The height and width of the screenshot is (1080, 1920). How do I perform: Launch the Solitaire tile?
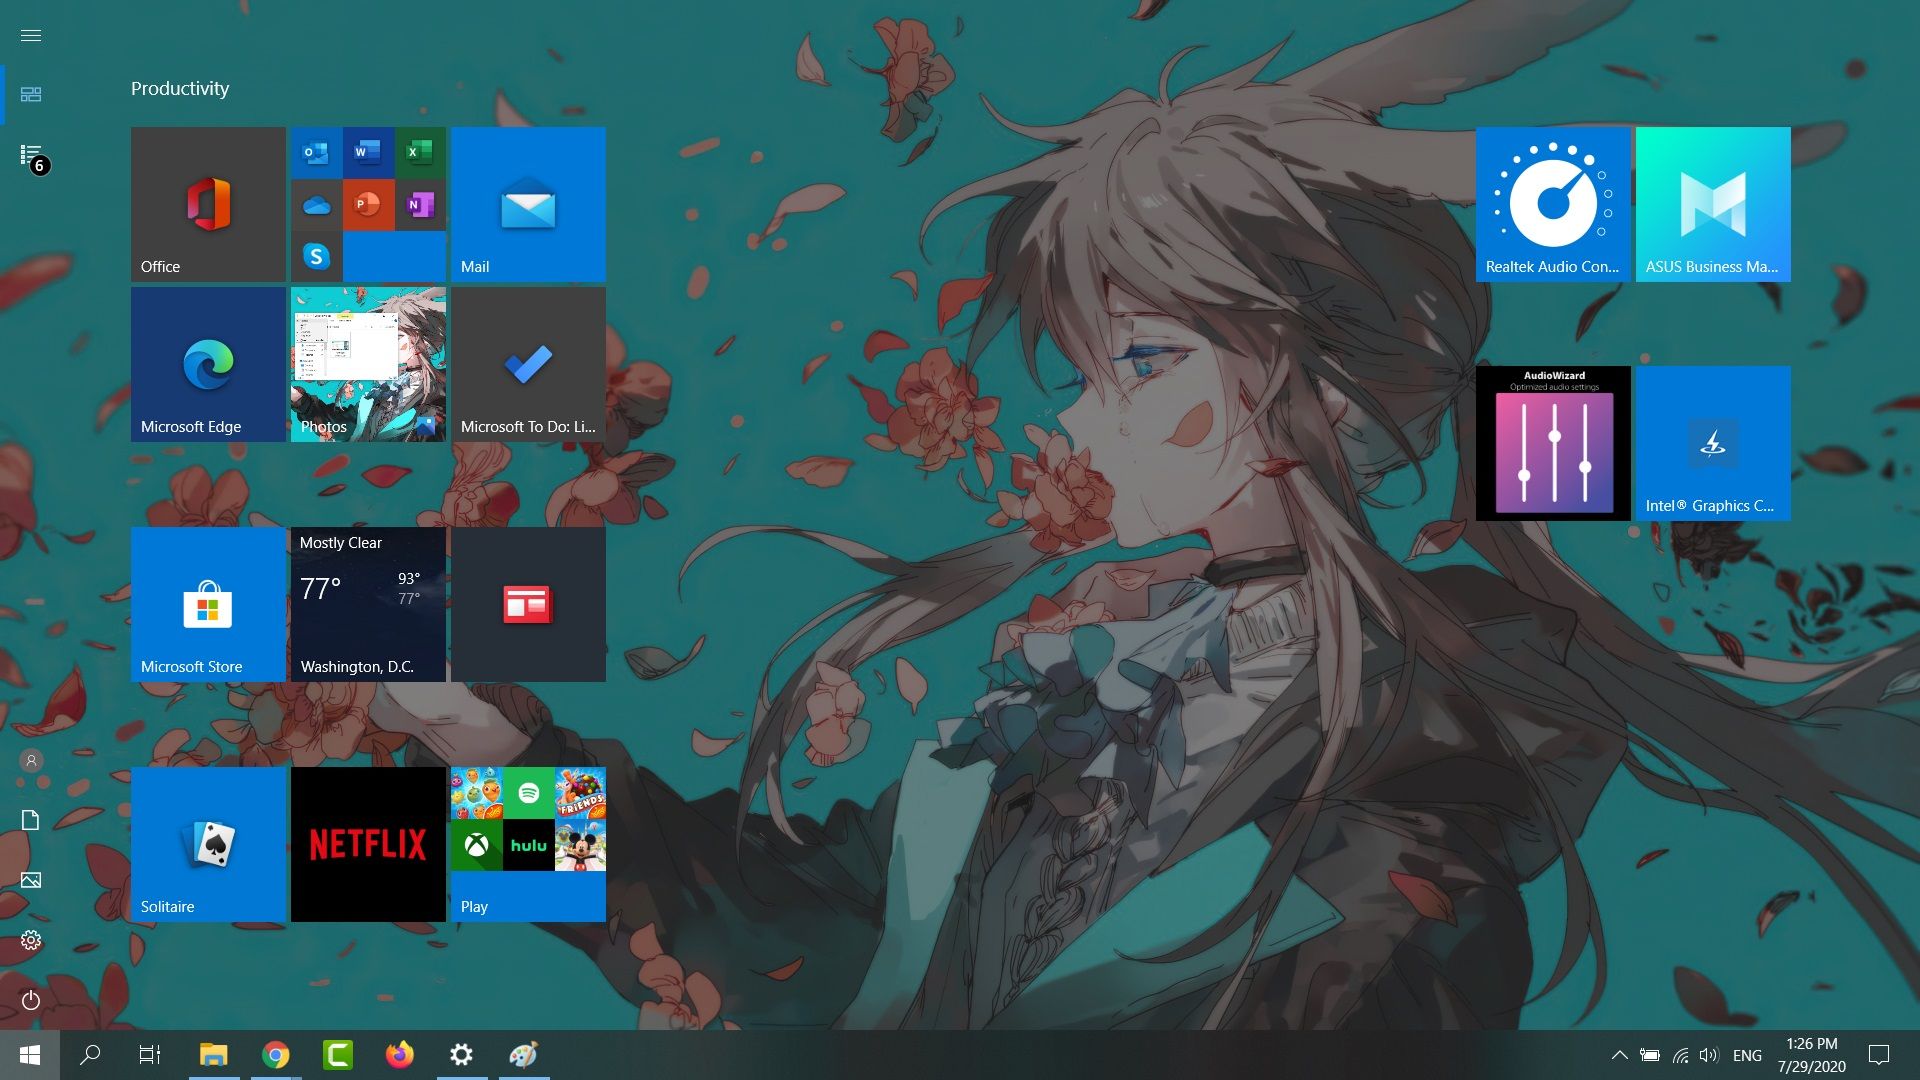tap(208, 844)
